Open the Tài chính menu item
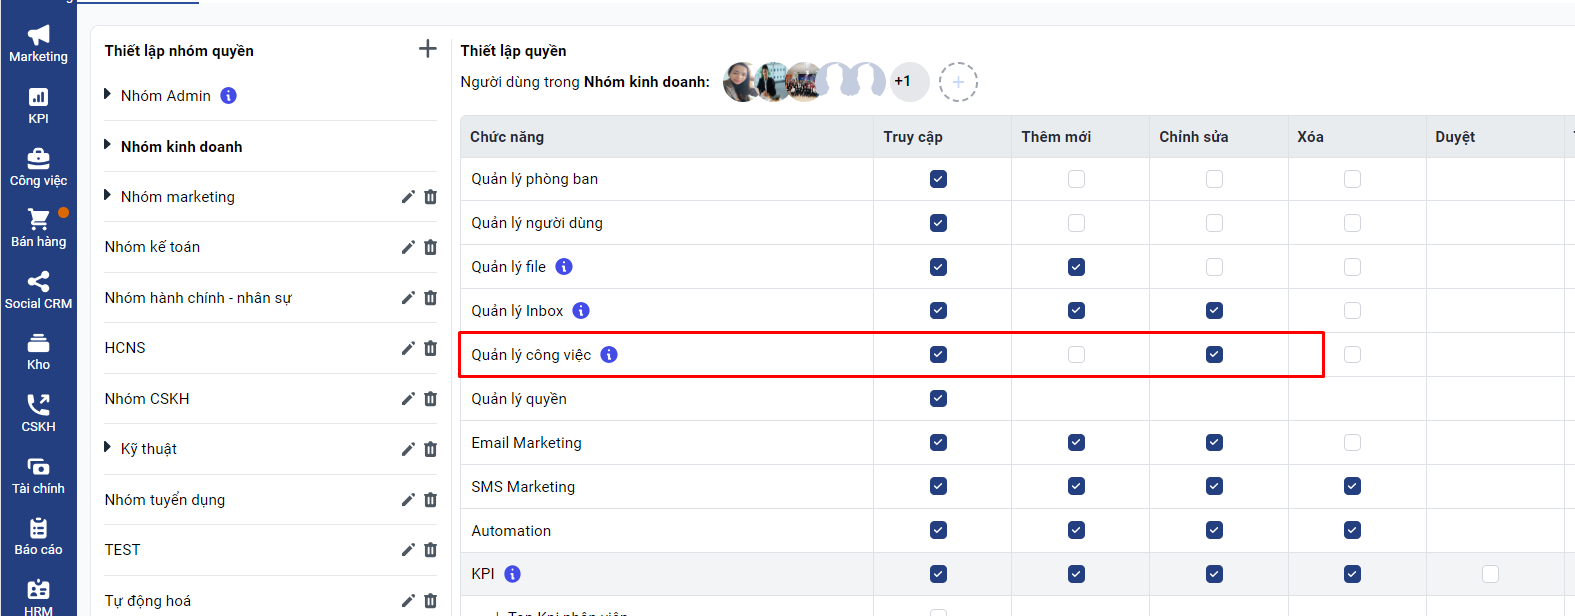Image resolution: width=1575 pixels, height=616 pixels. point(38,475)
